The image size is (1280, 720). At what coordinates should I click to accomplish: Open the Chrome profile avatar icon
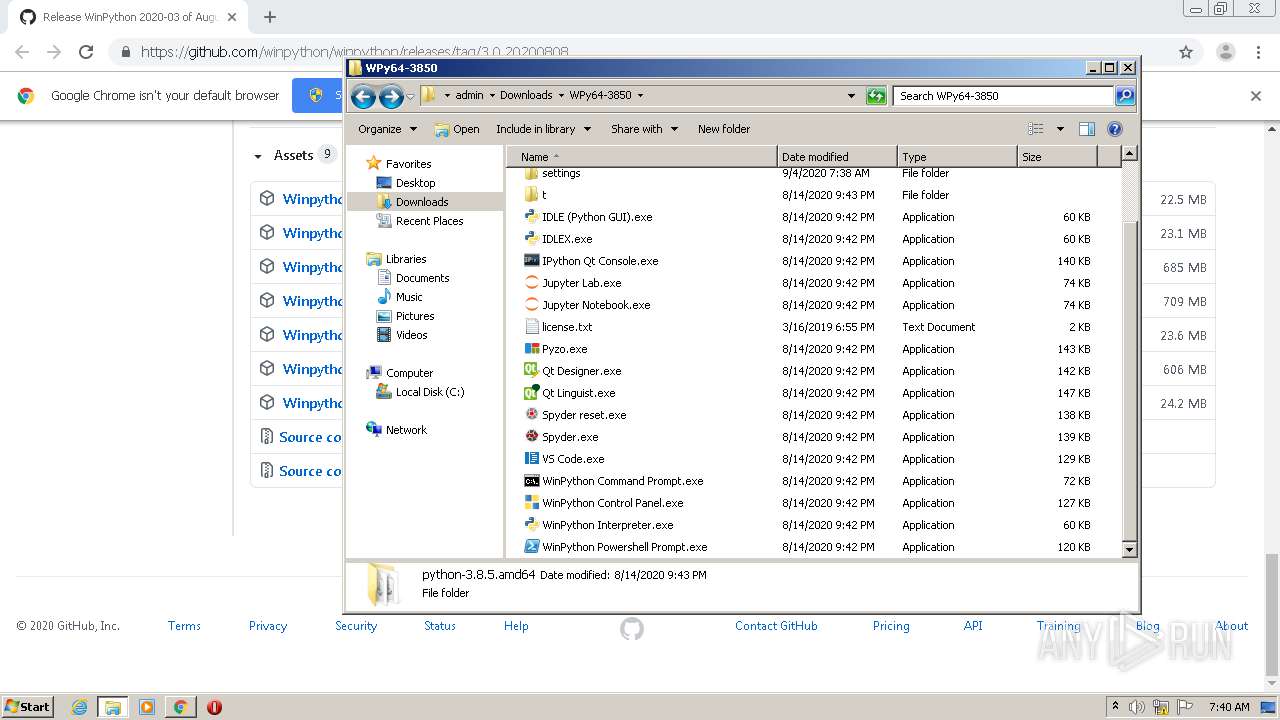(x=1226, y=52)
